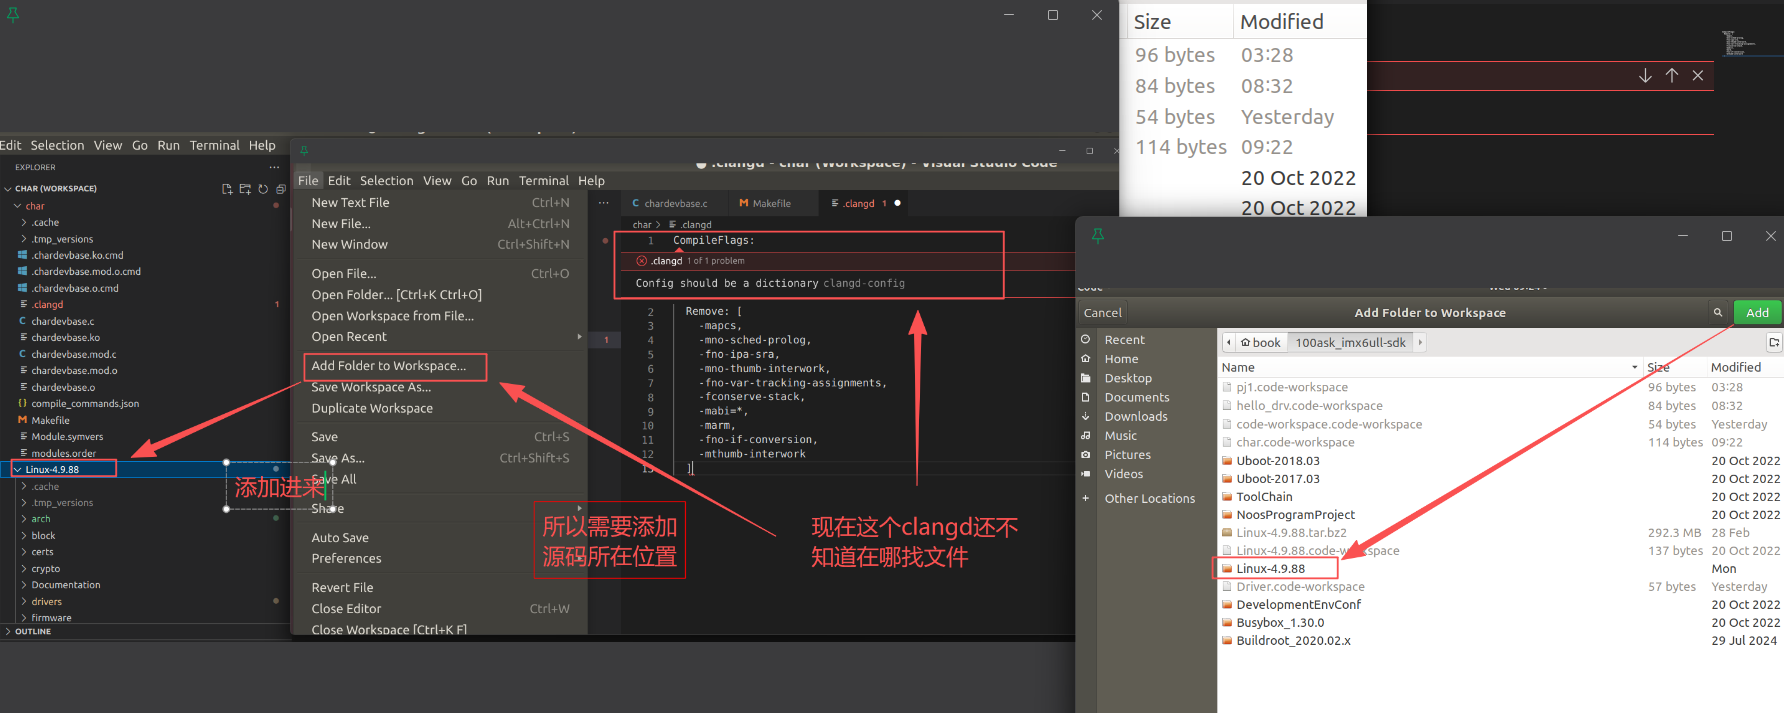The width and height of the screenshot is (1784, 713).
Task: Click Music in dialog sidebar
Action: click(x=1121, y=436)
